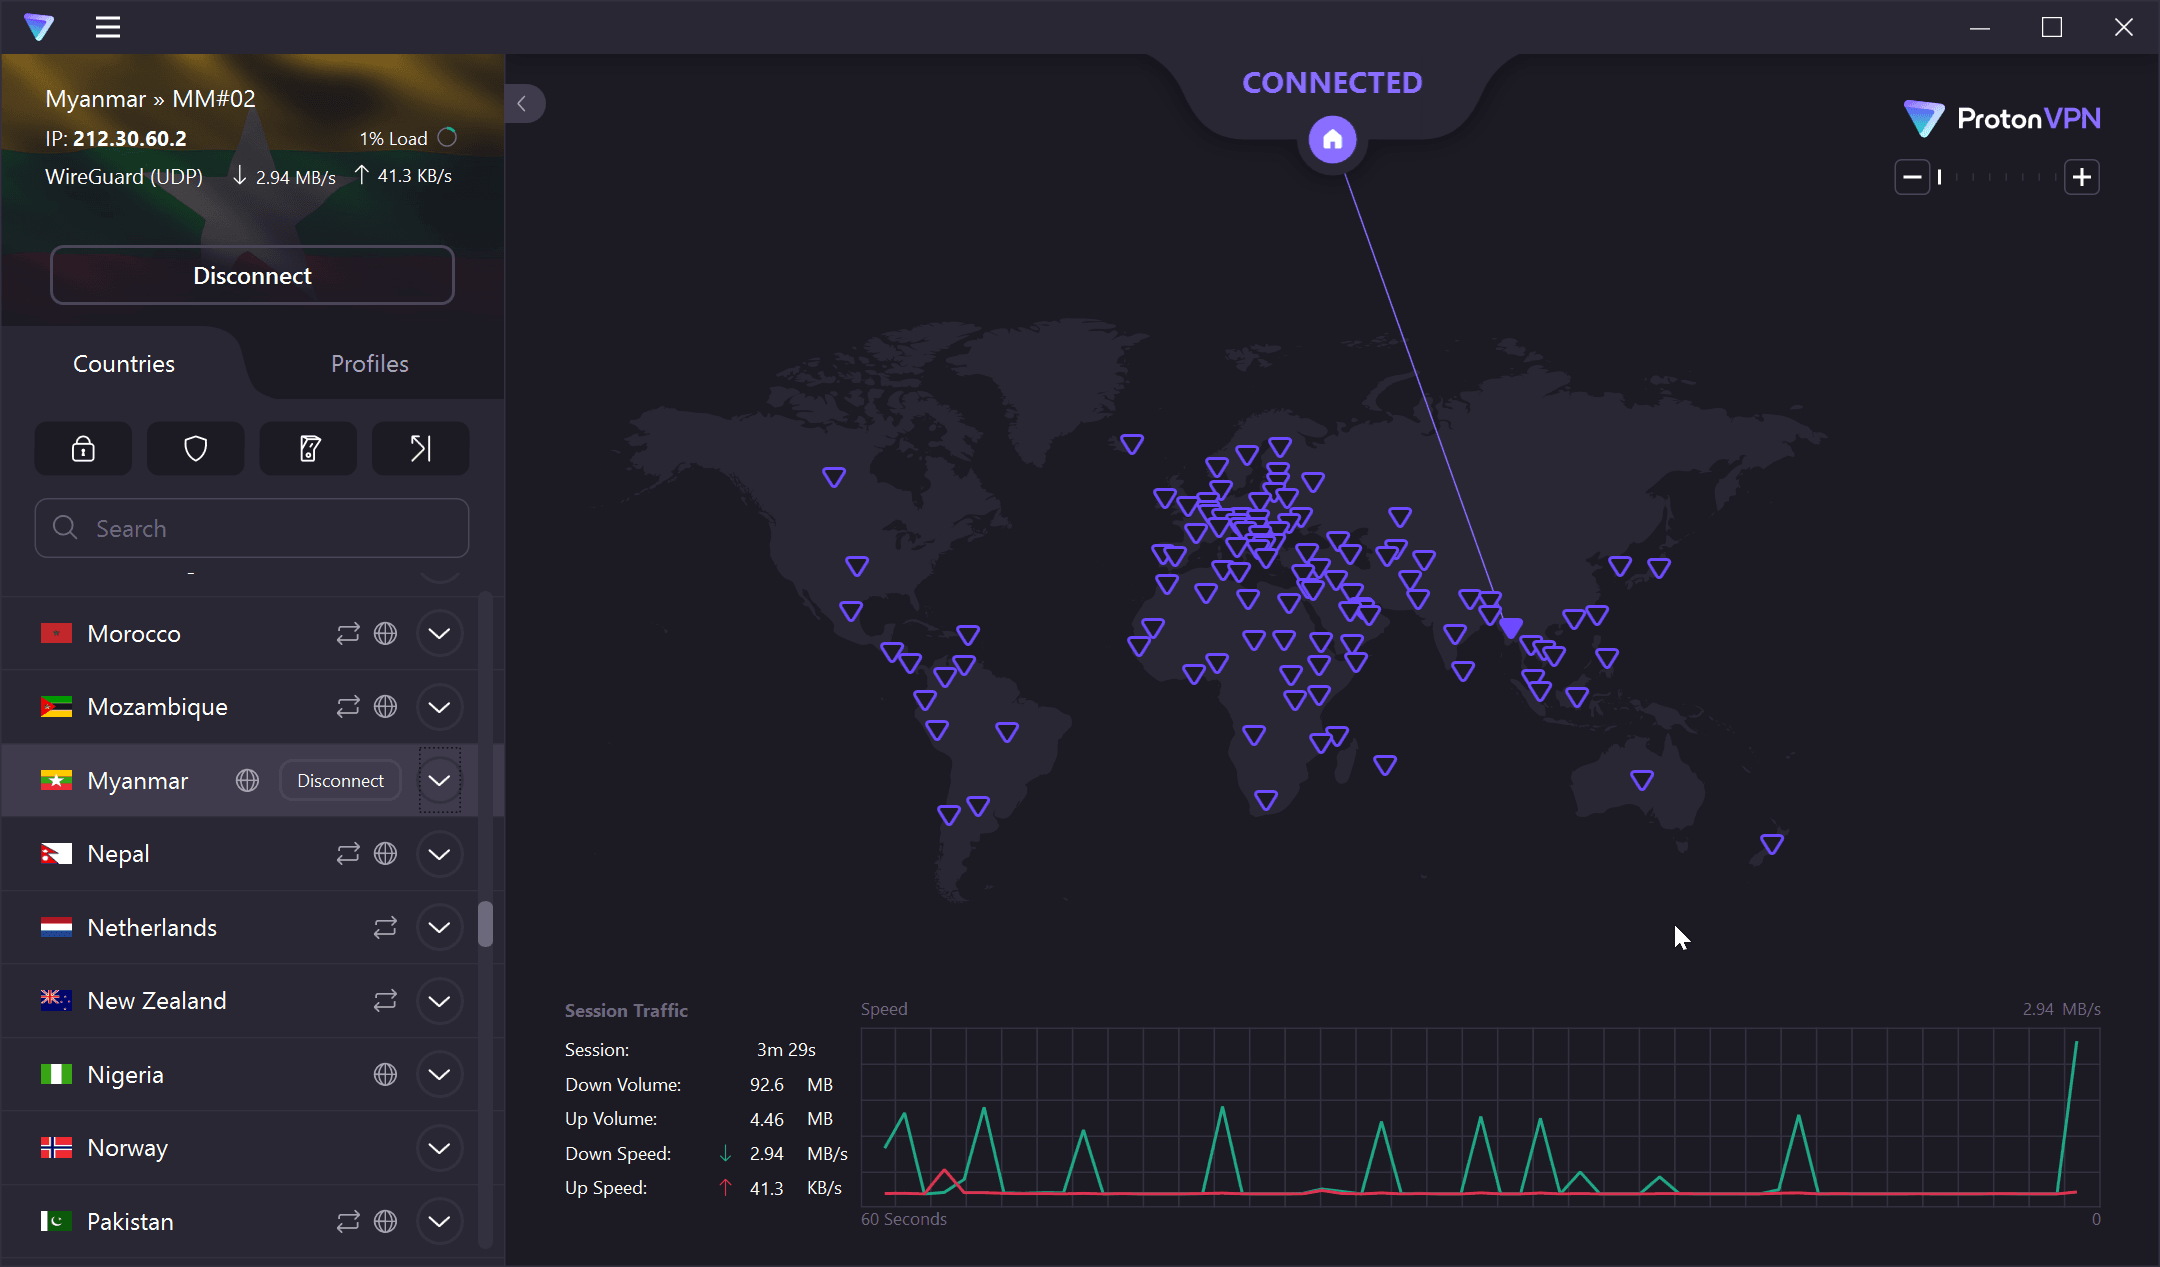Click the country list scrollbar thumb
This screenshot has width=2160, height=1267.
[x=485, y=924]
